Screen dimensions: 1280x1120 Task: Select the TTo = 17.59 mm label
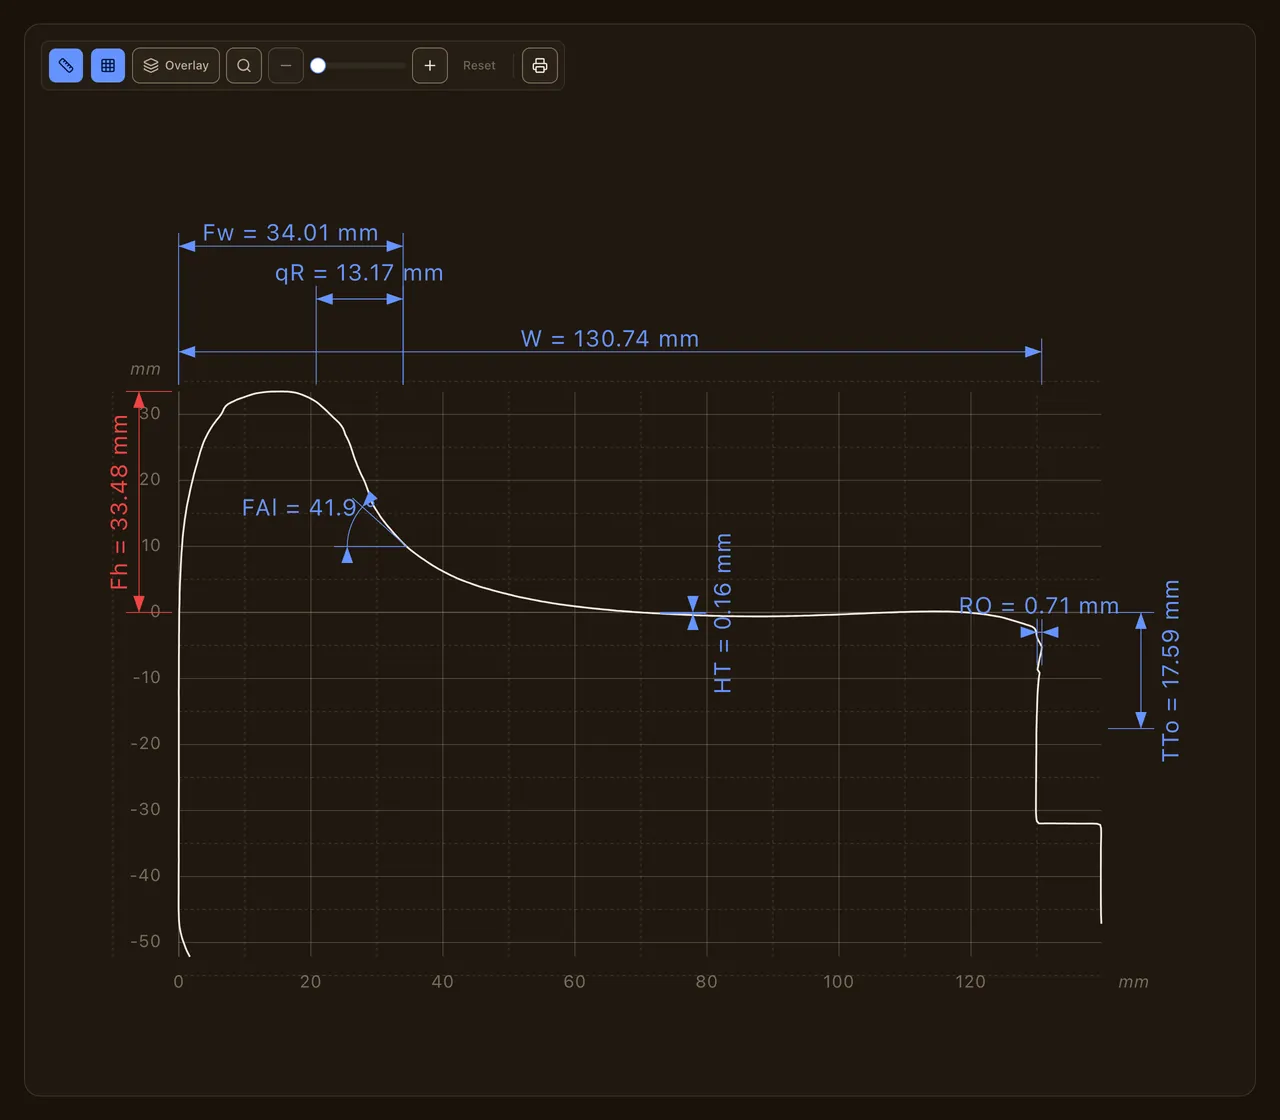(x=1171, y=671)
